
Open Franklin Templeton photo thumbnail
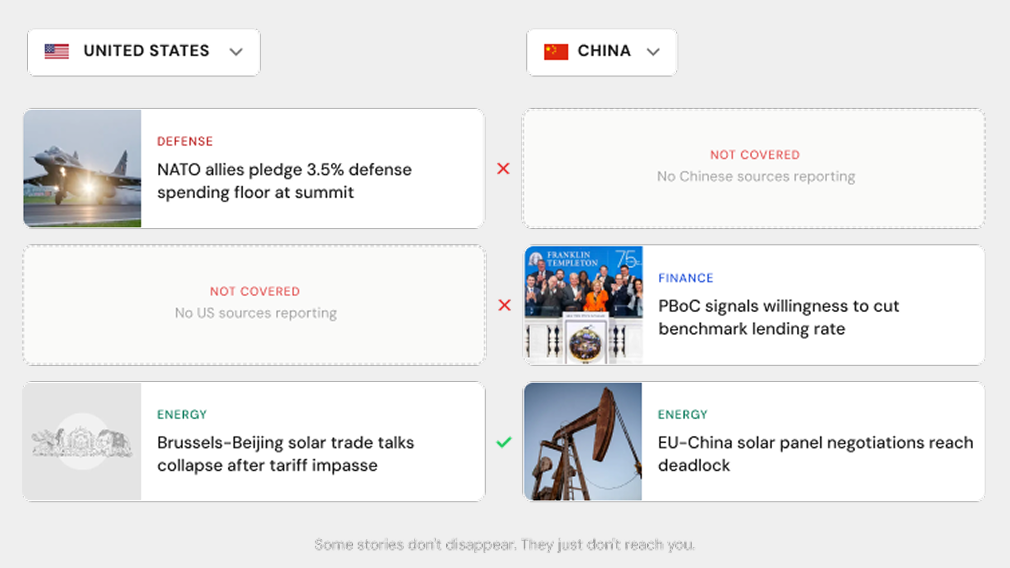click(583, 305)
